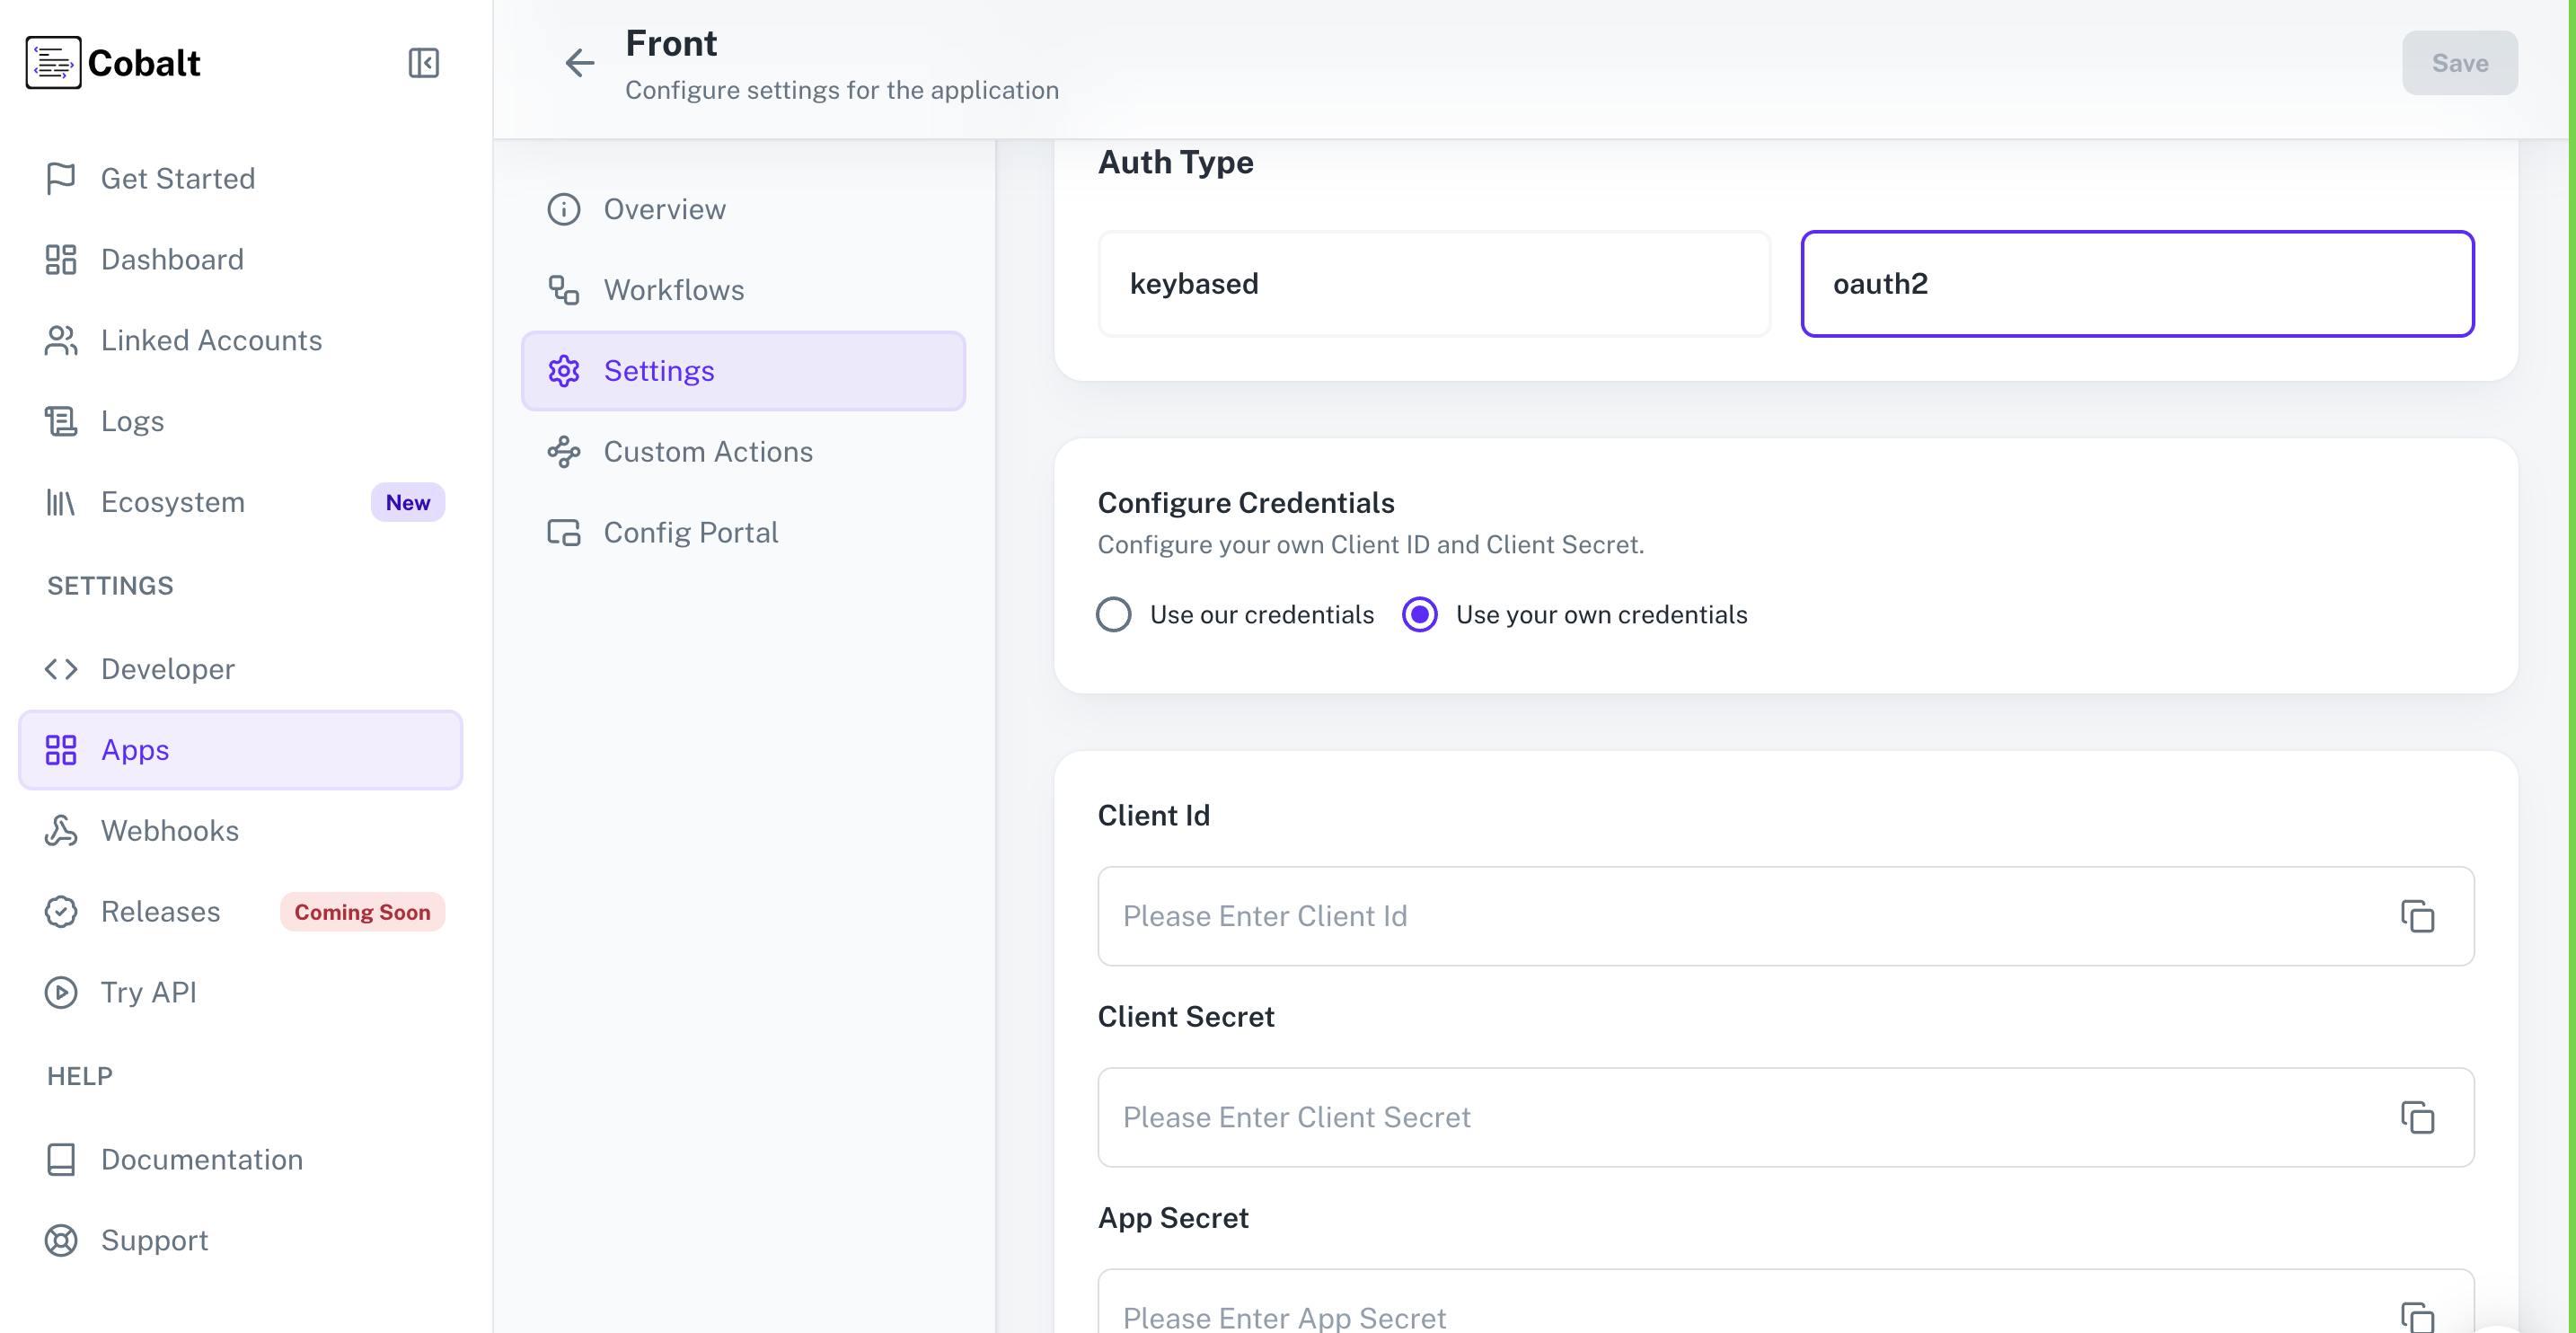Screen dimensions: 2576x1333
Task: Click the back arrow next to Front
Action: (x=580, y=62)
